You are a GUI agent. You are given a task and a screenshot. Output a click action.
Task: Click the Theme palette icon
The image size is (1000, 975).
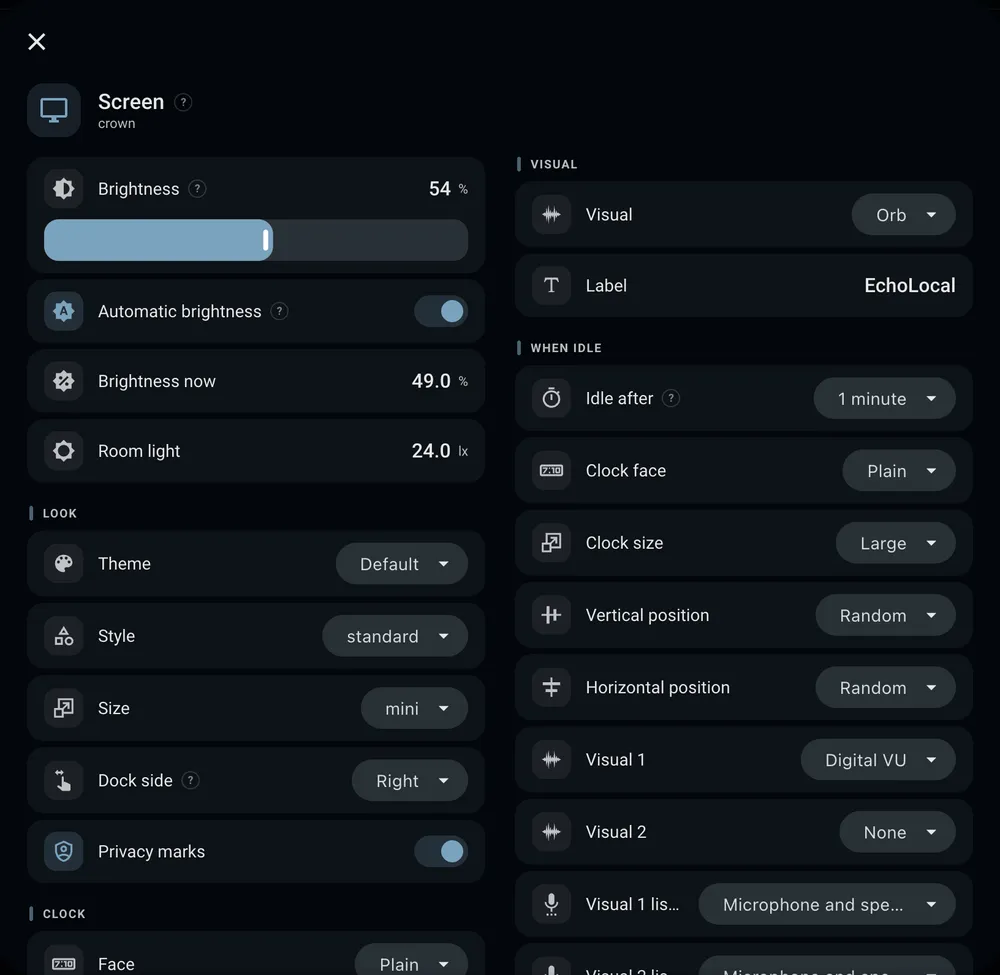64,564
